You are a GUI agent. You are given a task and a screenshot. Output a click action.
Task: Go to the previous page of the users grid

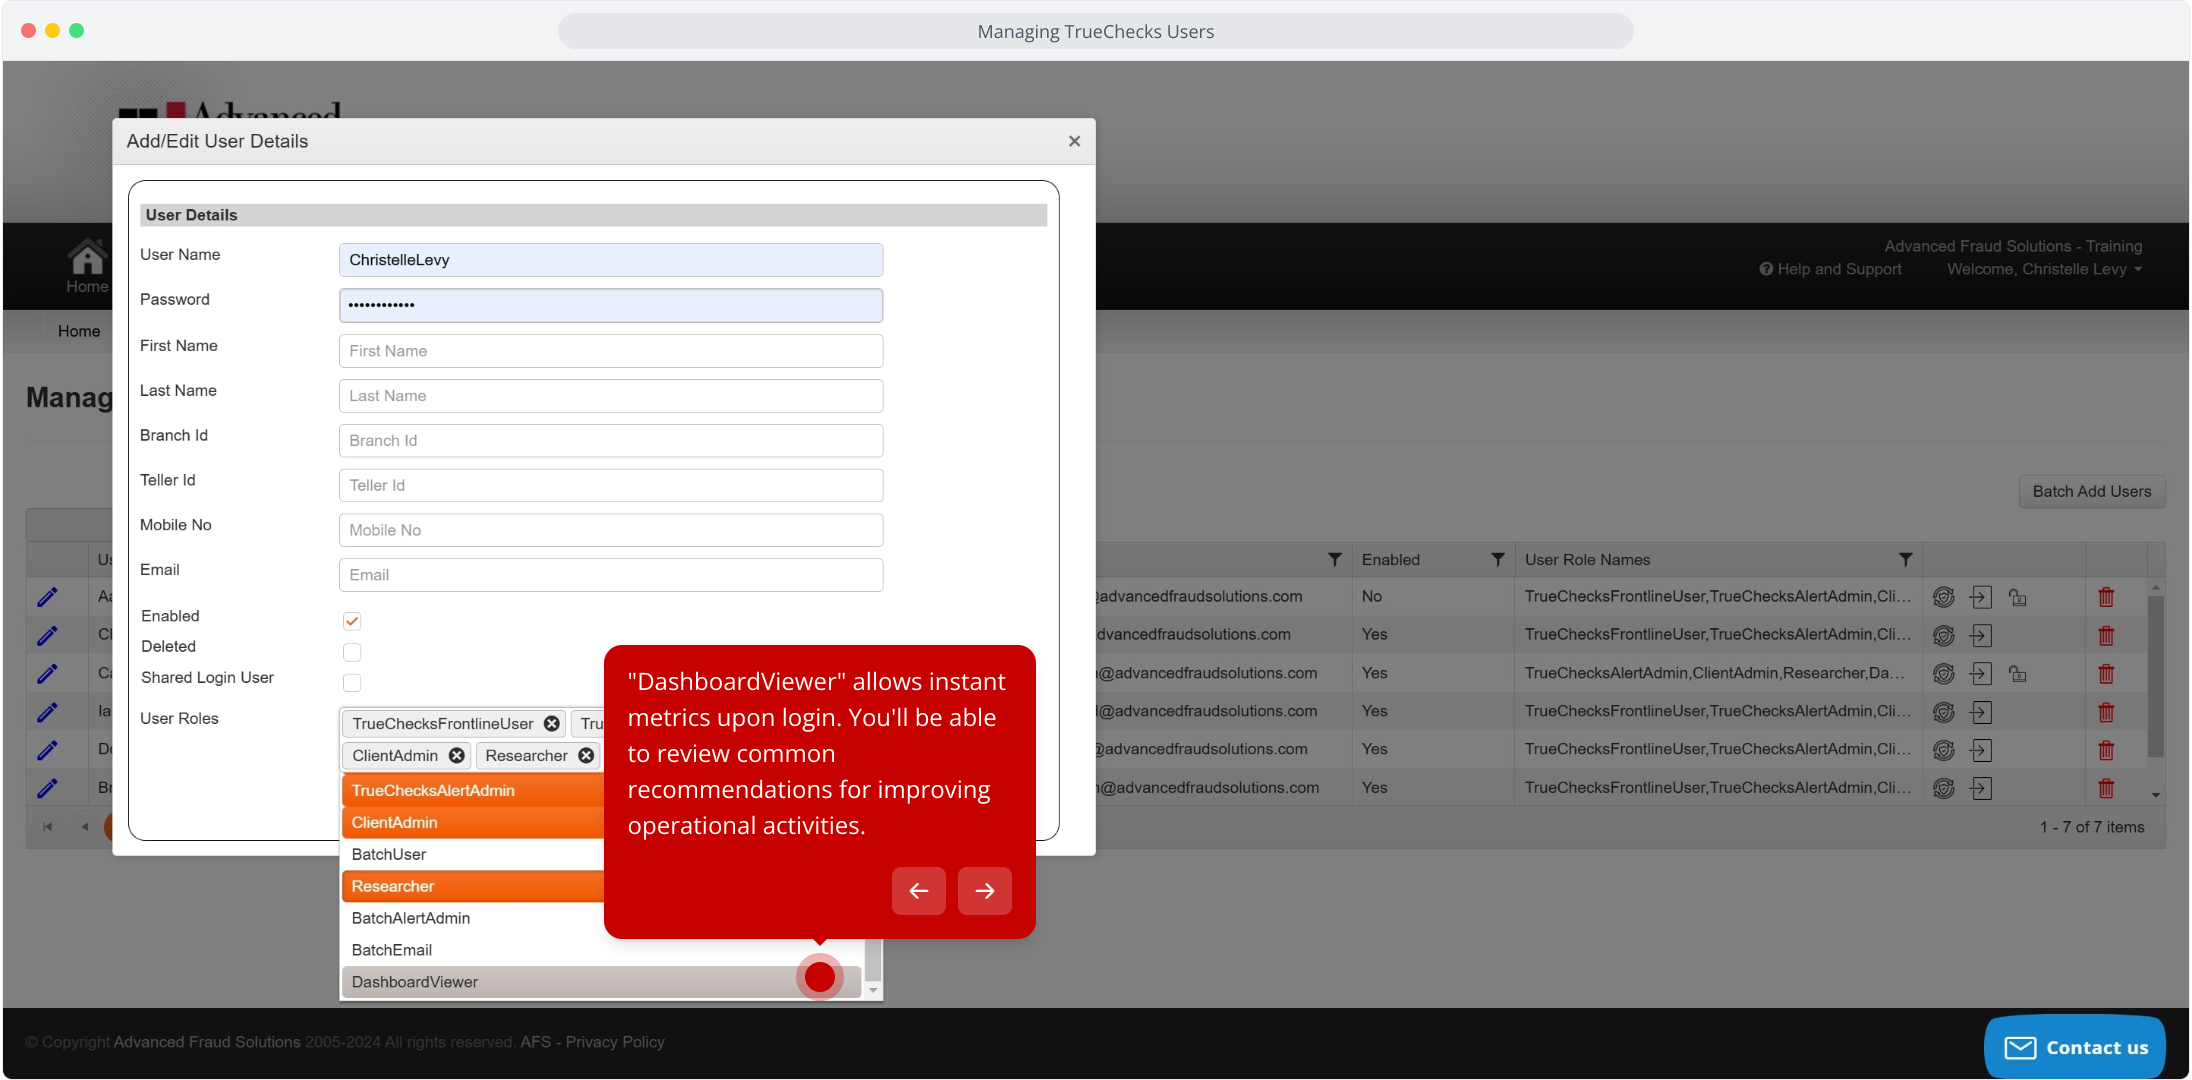(x=85, y=827)
